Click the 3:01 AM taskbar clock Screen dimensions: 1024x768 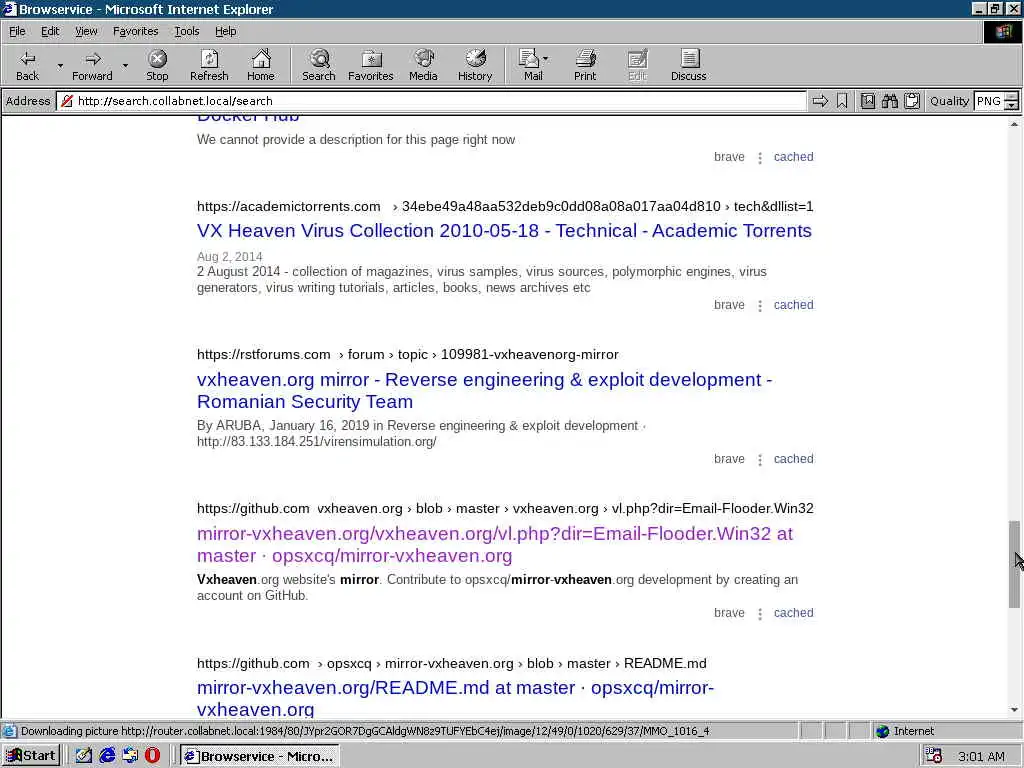[981, 756]
